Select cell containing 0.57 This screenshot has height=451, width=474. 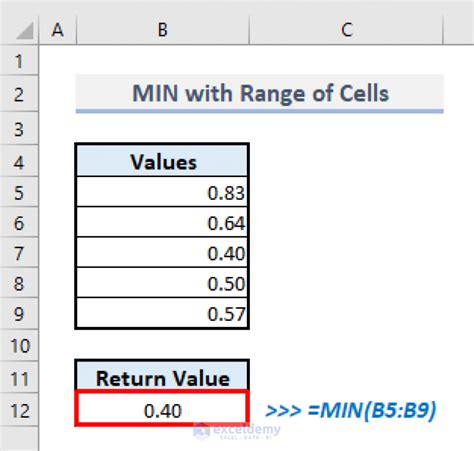(x=162, y=313)
